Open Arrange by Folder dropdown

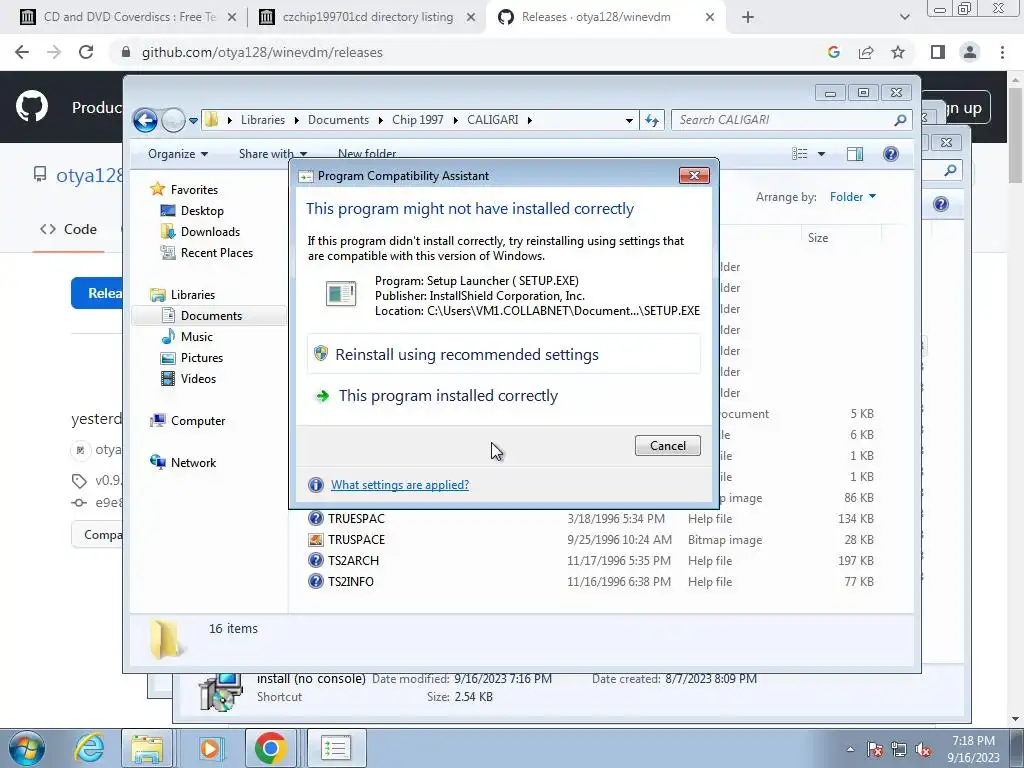coord(853,197)
